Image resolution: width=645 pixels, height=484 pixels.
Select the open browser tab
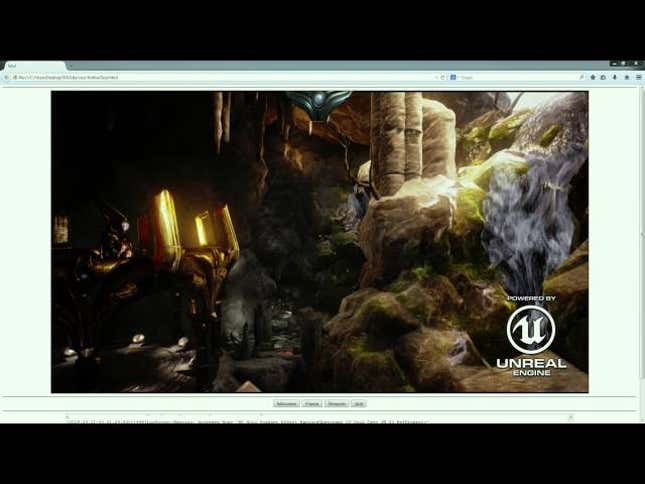(x=35, y=65)
